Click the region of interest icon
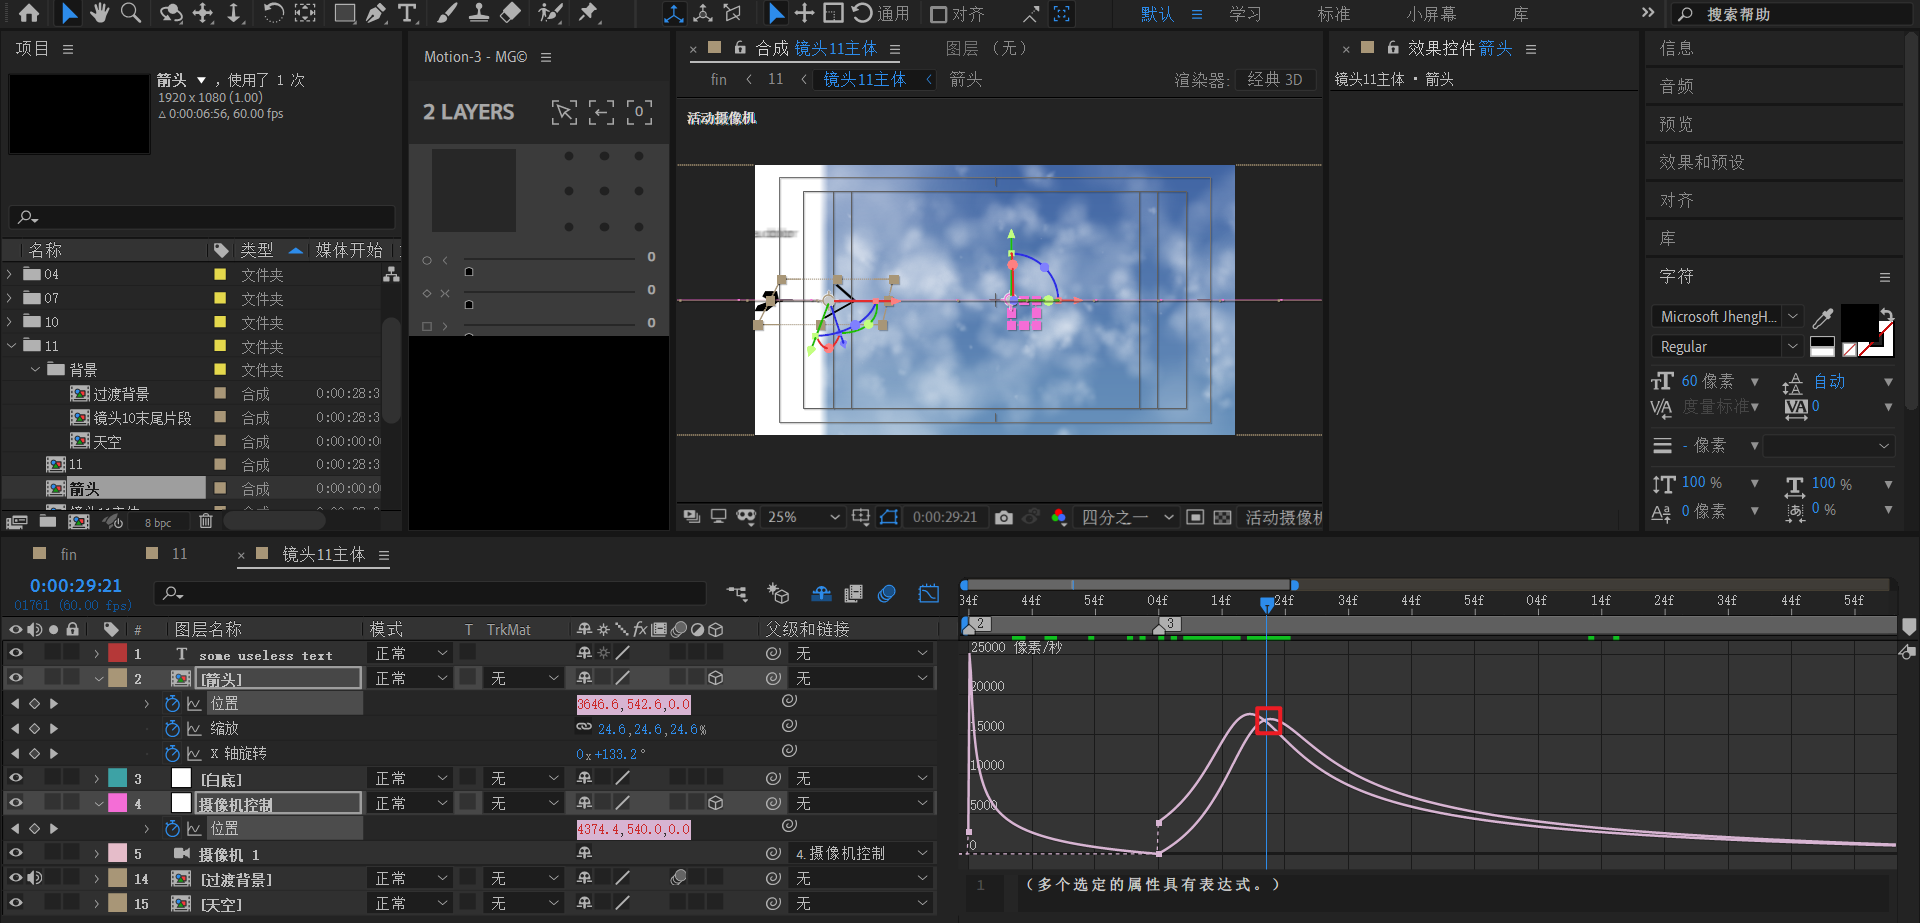The width and height of the screenshot is (1920, 923). 1195,517
